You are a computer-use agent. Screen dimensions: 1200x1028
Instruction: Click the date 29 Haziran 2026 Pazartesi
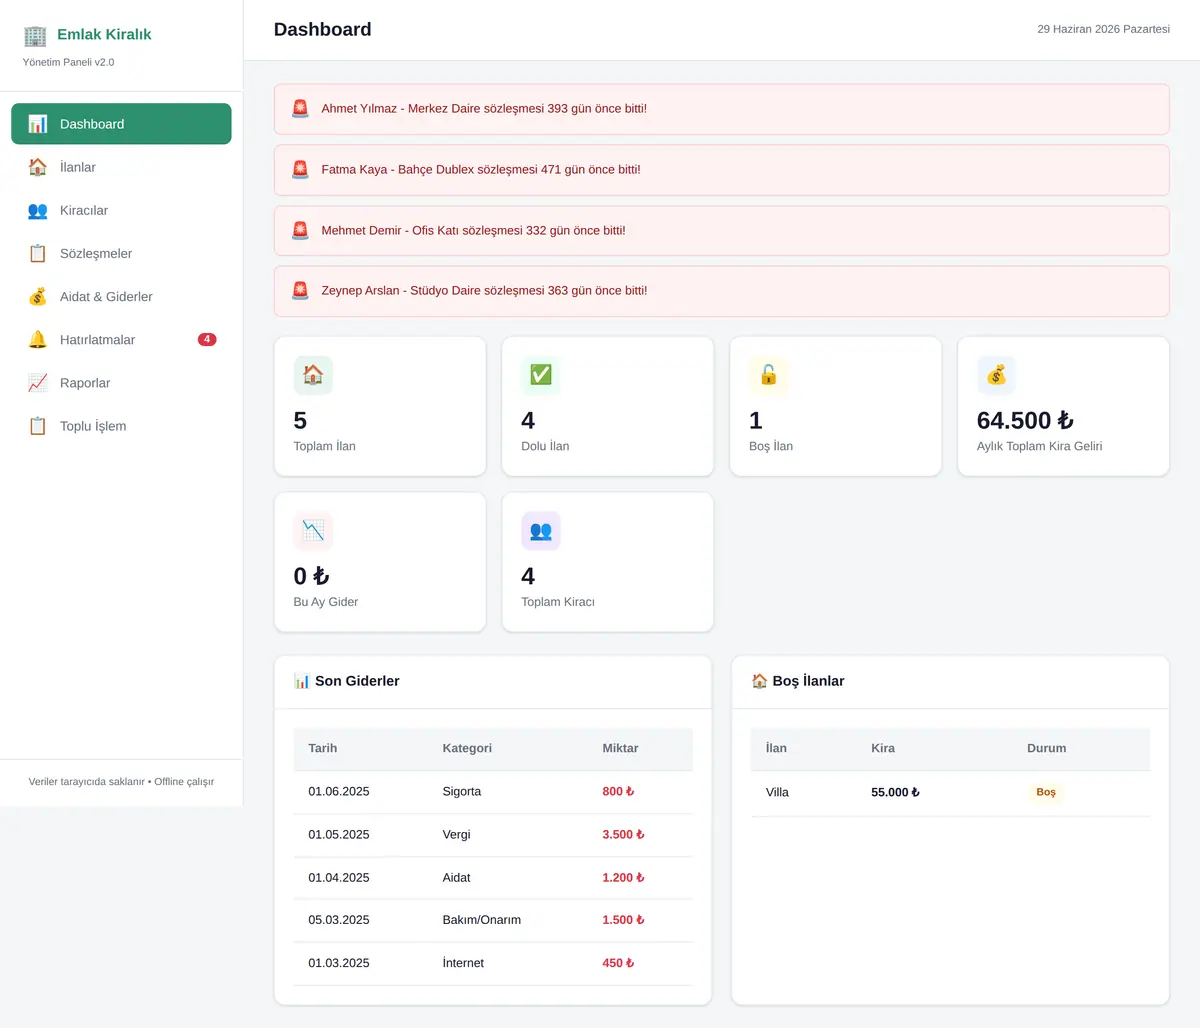(x=1103, y=29)
